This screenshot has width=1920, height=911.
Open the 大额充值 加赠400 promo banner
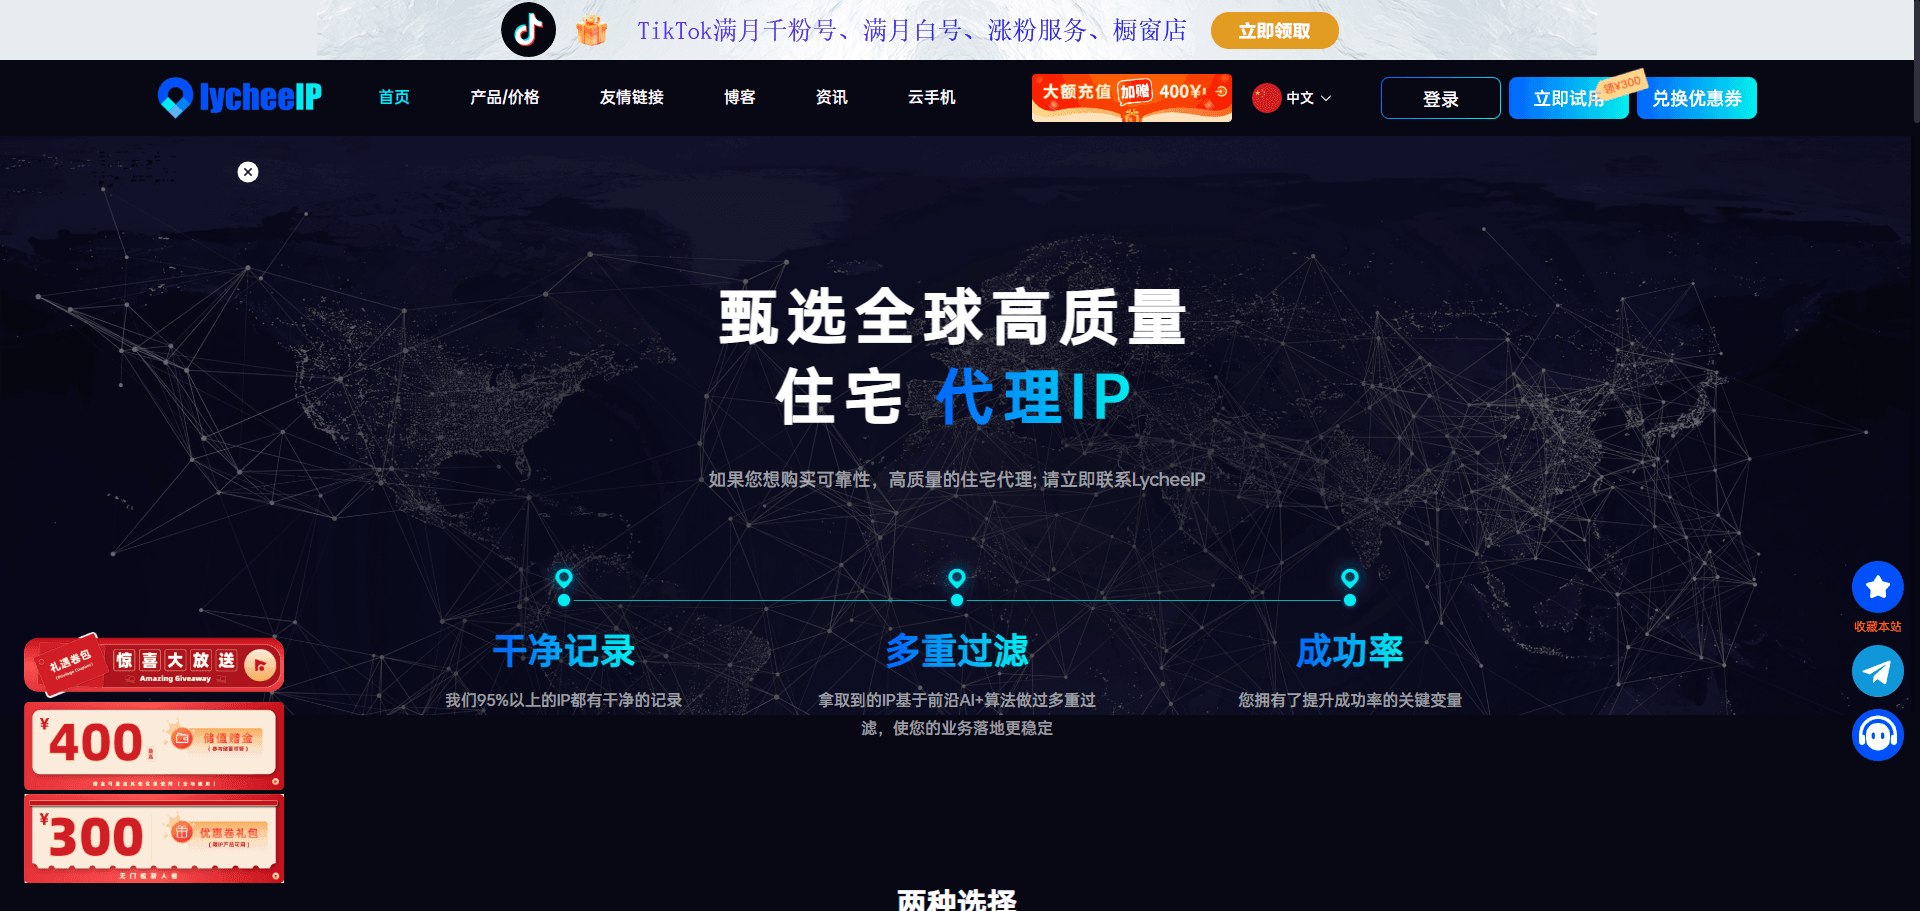[x=1131, y=97]
